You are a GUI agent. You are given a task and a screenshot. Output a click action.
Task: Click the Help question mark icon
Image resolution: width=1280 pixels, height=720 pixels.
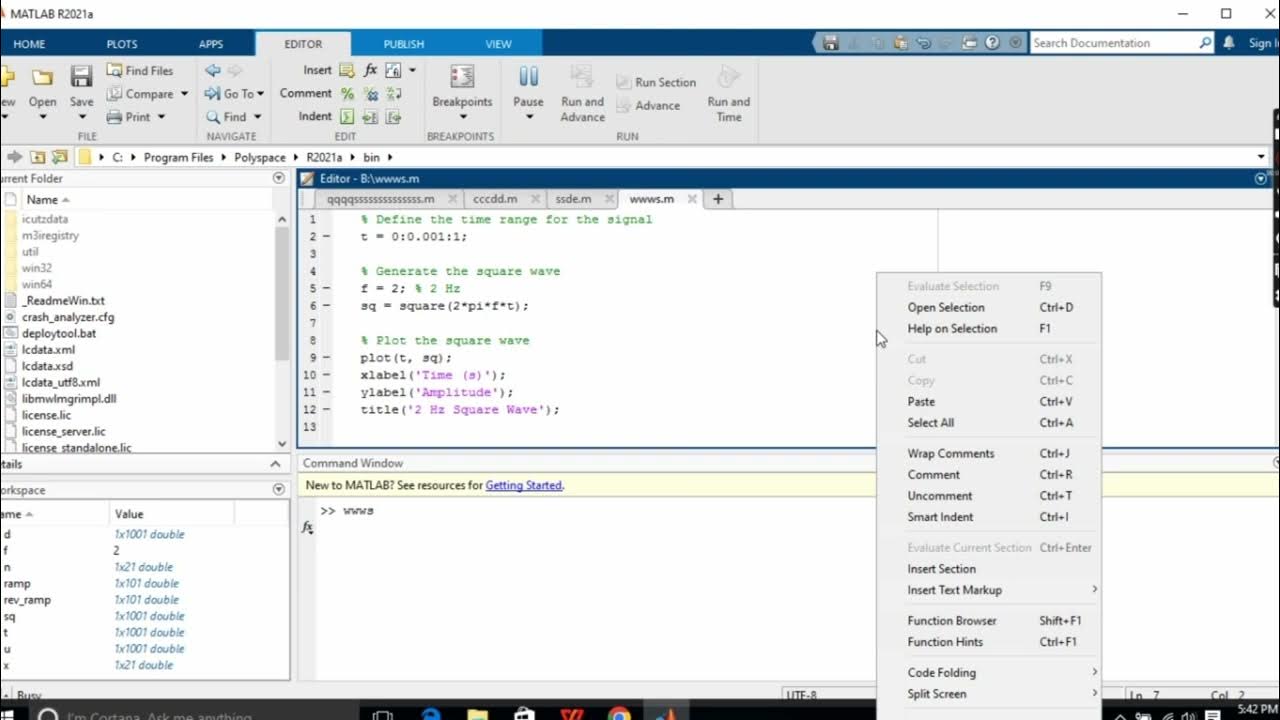click(x=992, y=43)
